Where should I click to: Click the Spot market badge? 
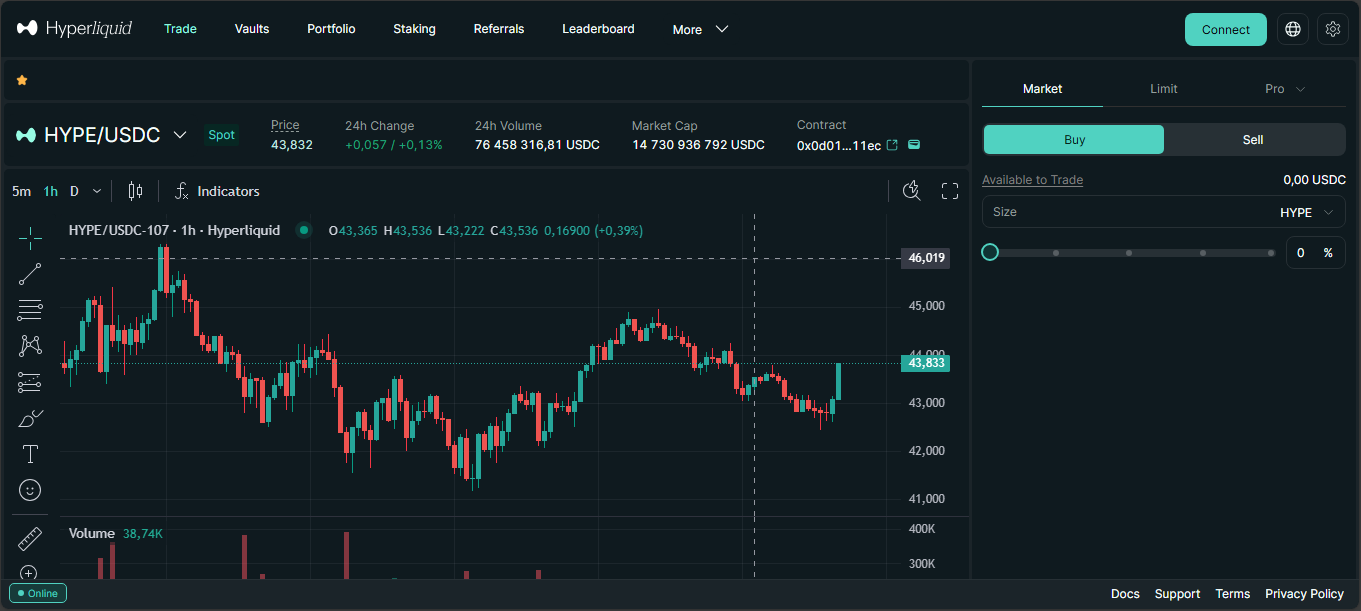[221, 135]
